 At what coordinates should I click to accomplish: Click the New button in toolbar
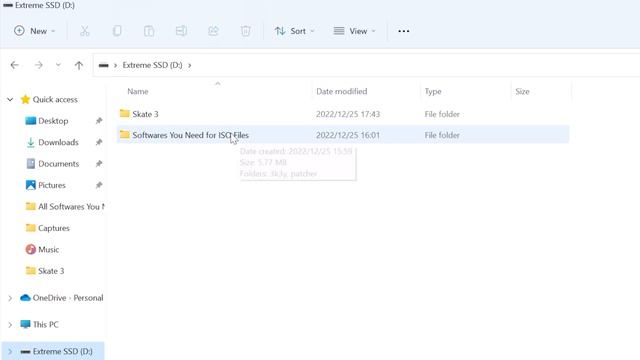coord(34,31)
